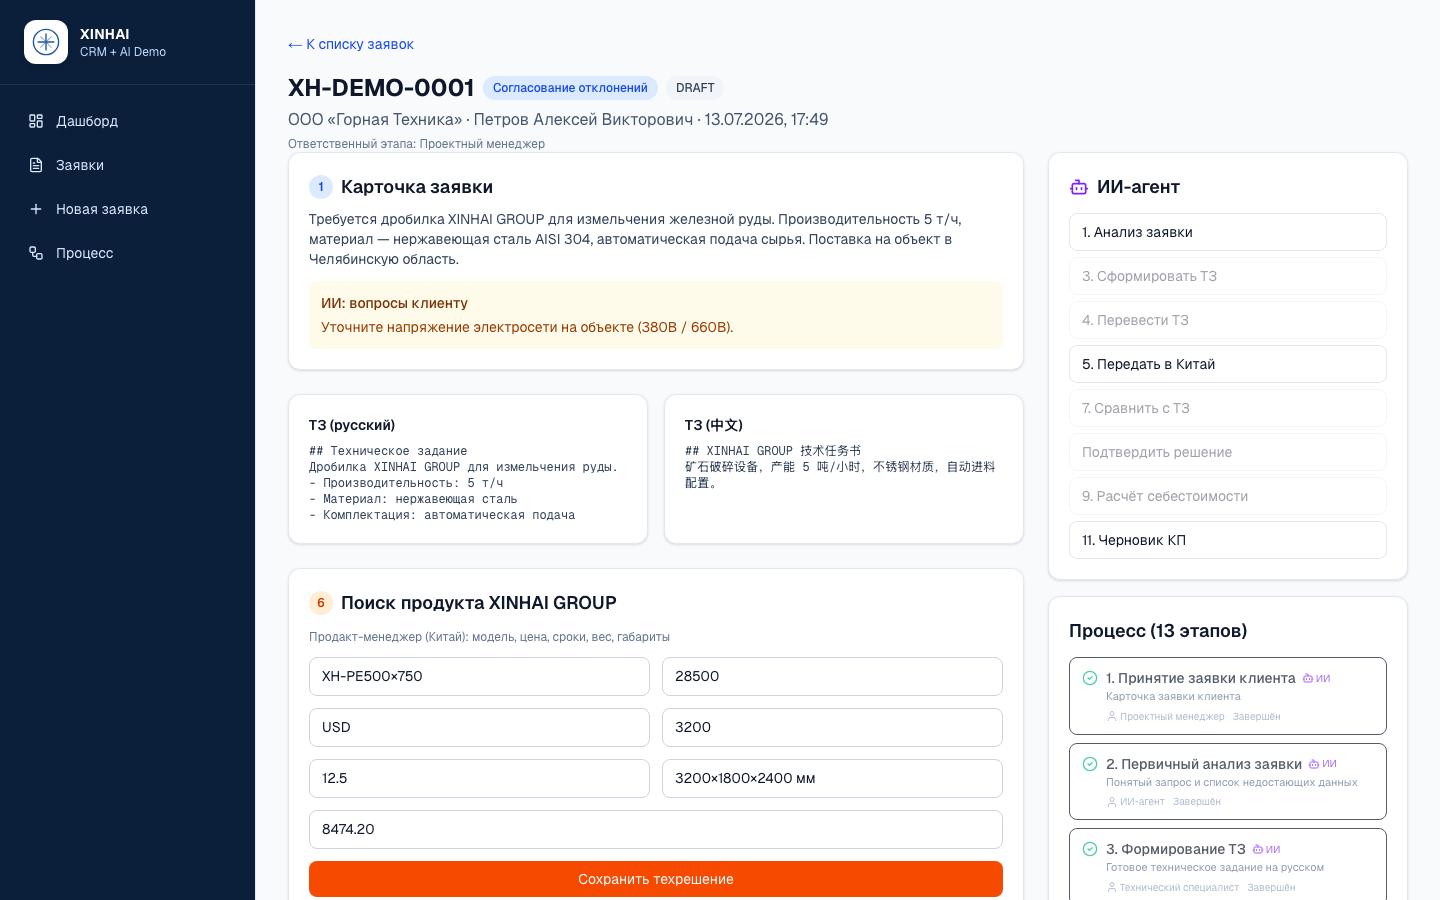Click Ответственный этапа: Проектный менеджер text

(x=416, y=144)
